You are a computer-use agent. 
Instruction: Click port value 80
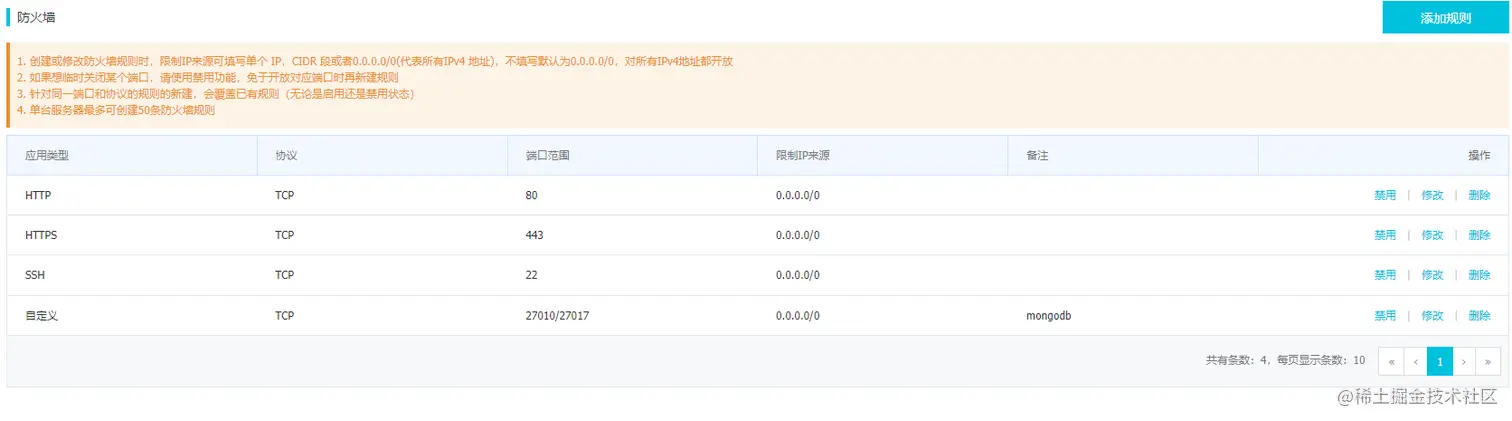(531, 195)
